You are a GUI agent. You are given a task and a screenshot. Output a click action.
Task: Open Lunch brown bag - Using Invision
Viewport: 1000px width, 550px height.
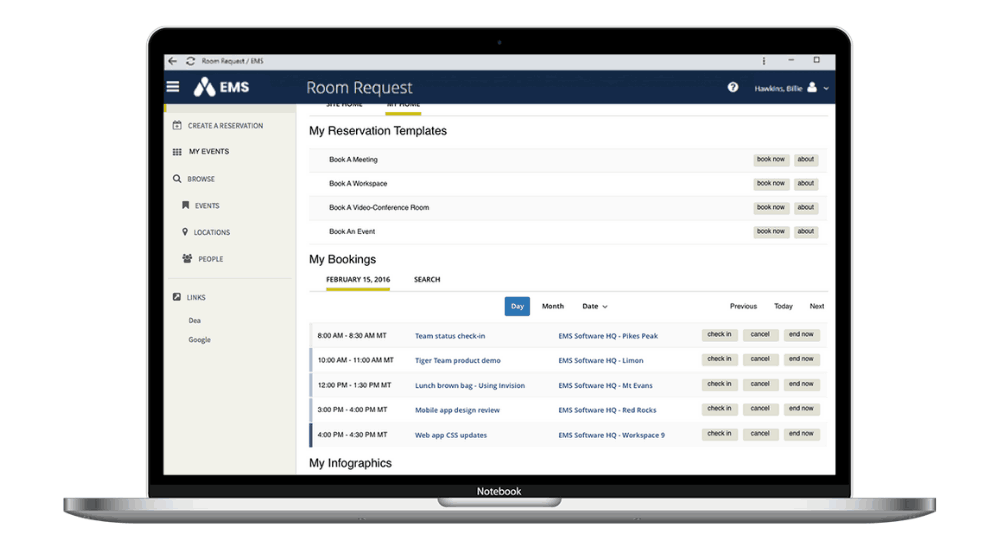point(469,386)
